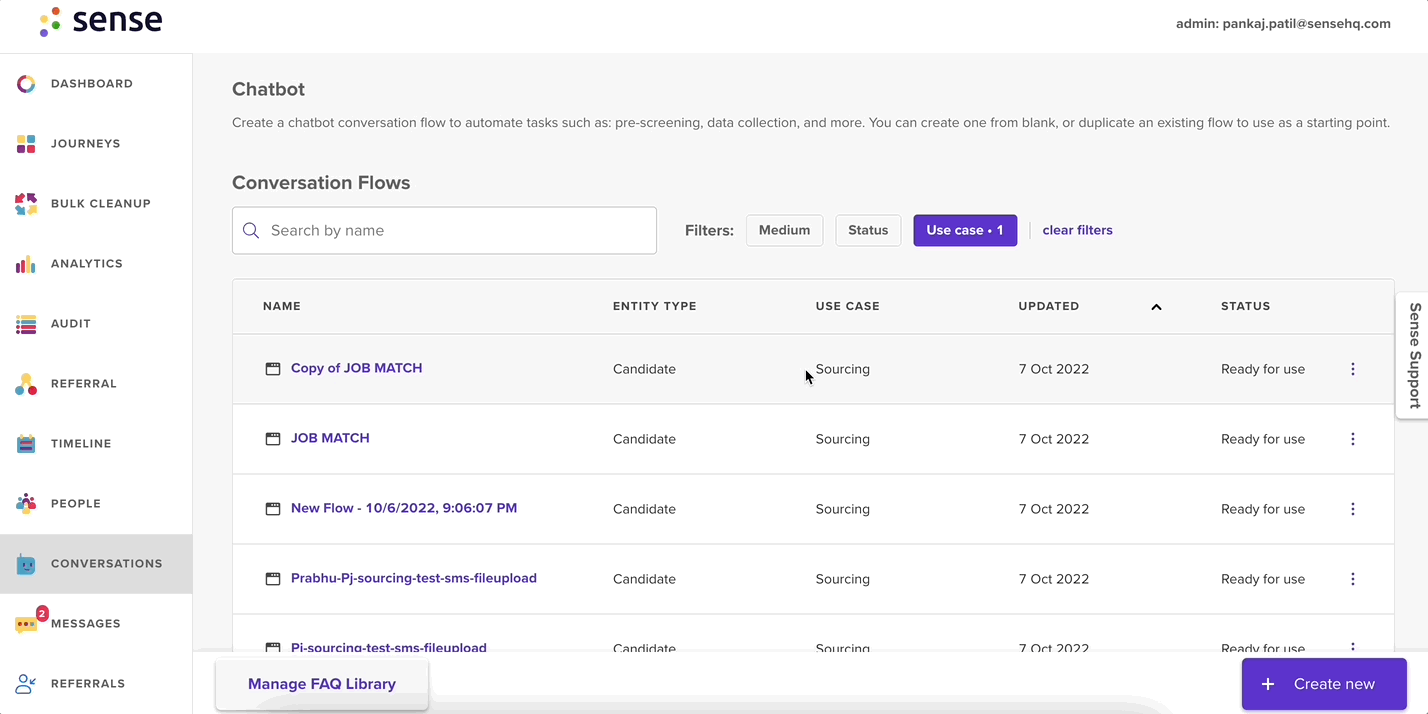
Task: Click the Sense logo
Action: click(x=100, y=21)
